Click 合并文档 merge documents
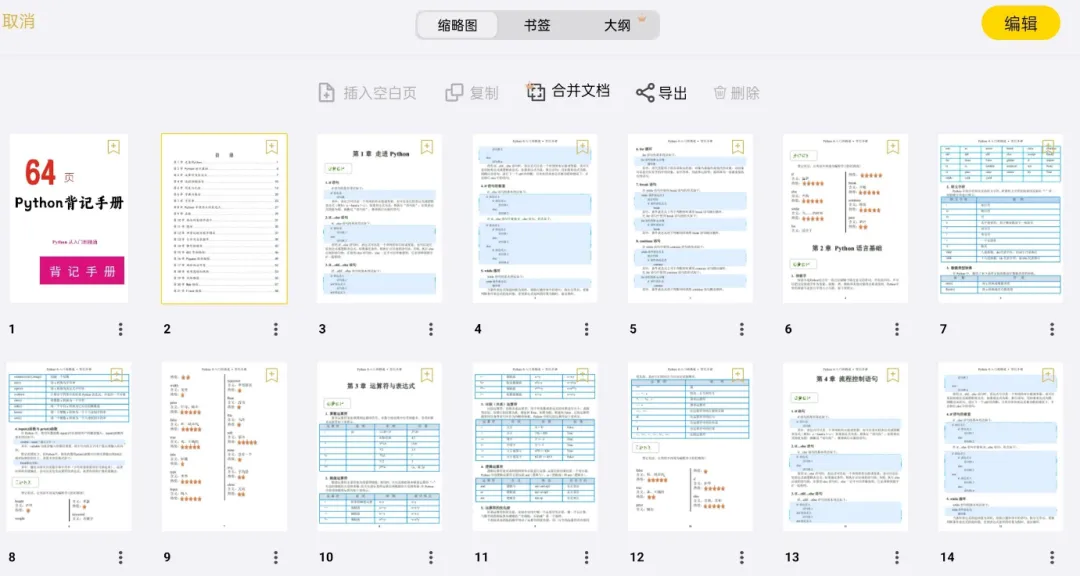The width and height of the screenshot is (1080, 576). [568, 91]
